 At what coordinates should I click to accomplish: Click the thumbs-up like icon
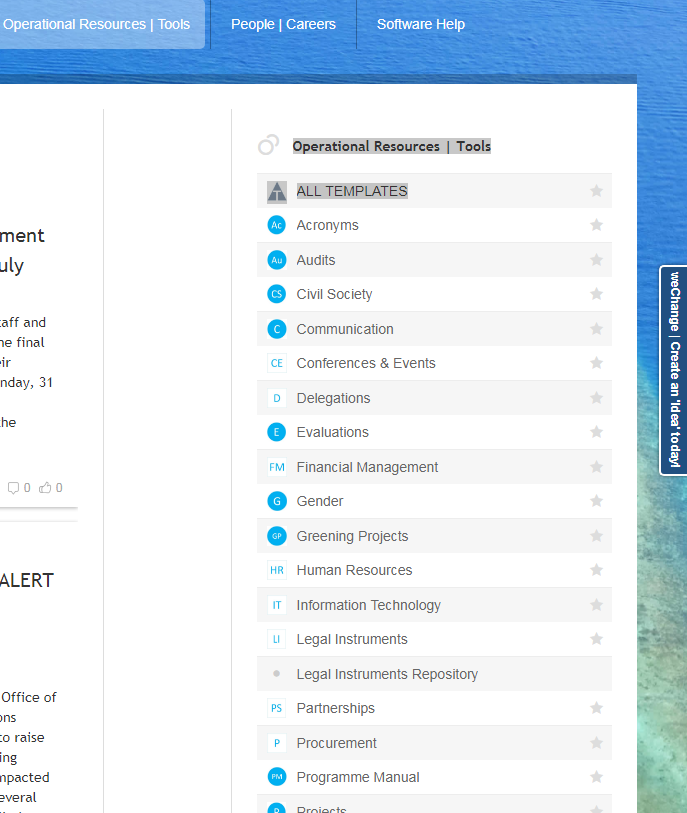(x=45, y=487)
